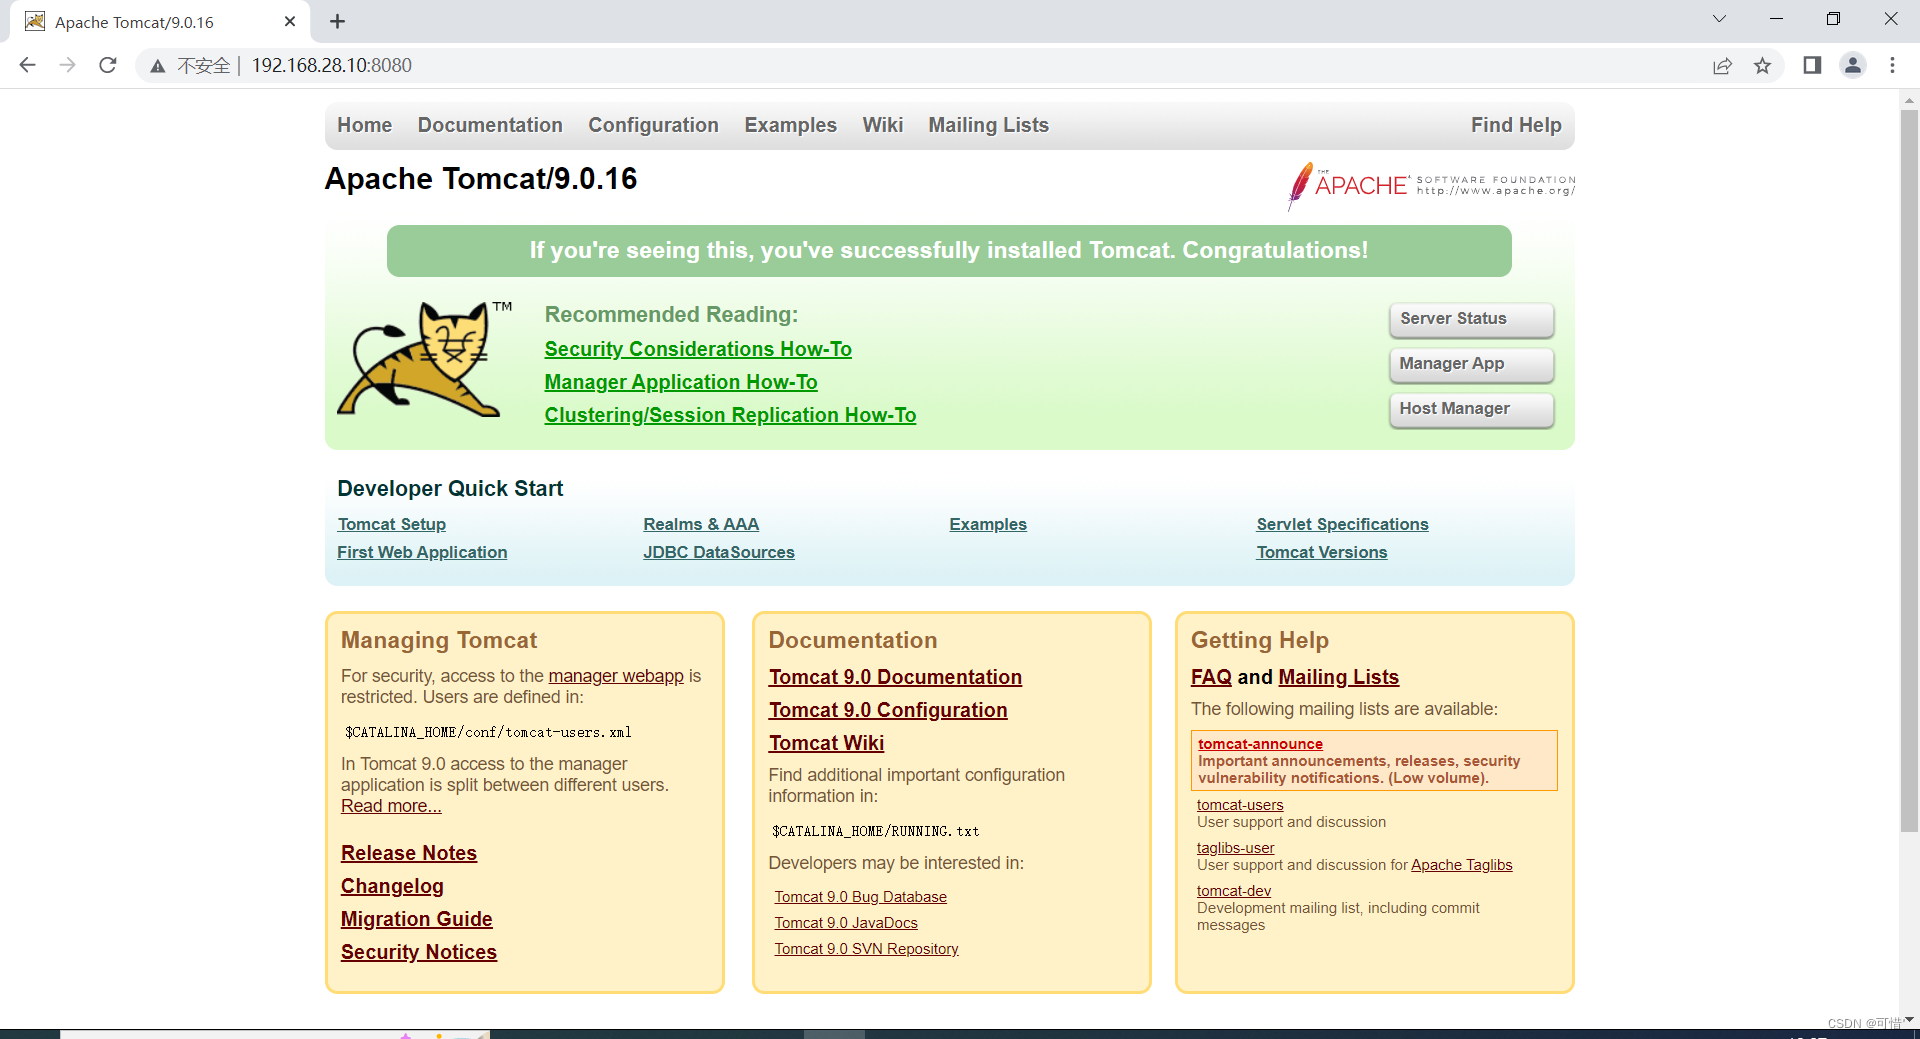The image size is (1920, 1039).
Task: Open Clustering/Session Replication How-To link
Action: point(730,415)
